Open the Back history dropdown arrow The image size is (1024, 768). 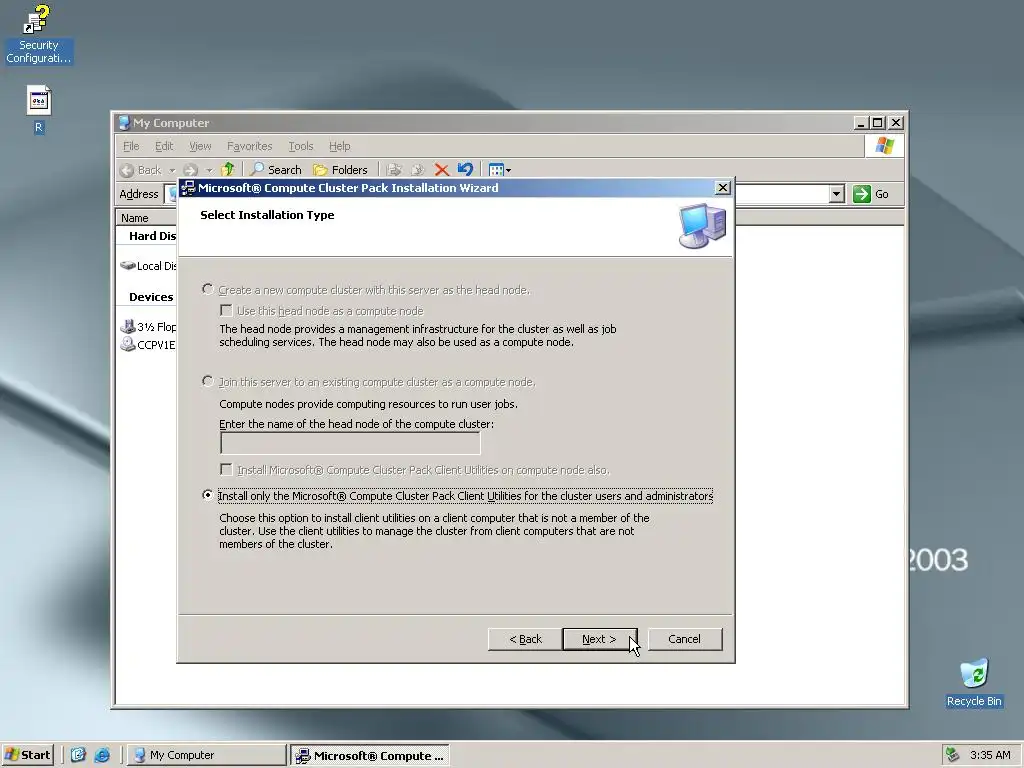[x=172, y=170]
